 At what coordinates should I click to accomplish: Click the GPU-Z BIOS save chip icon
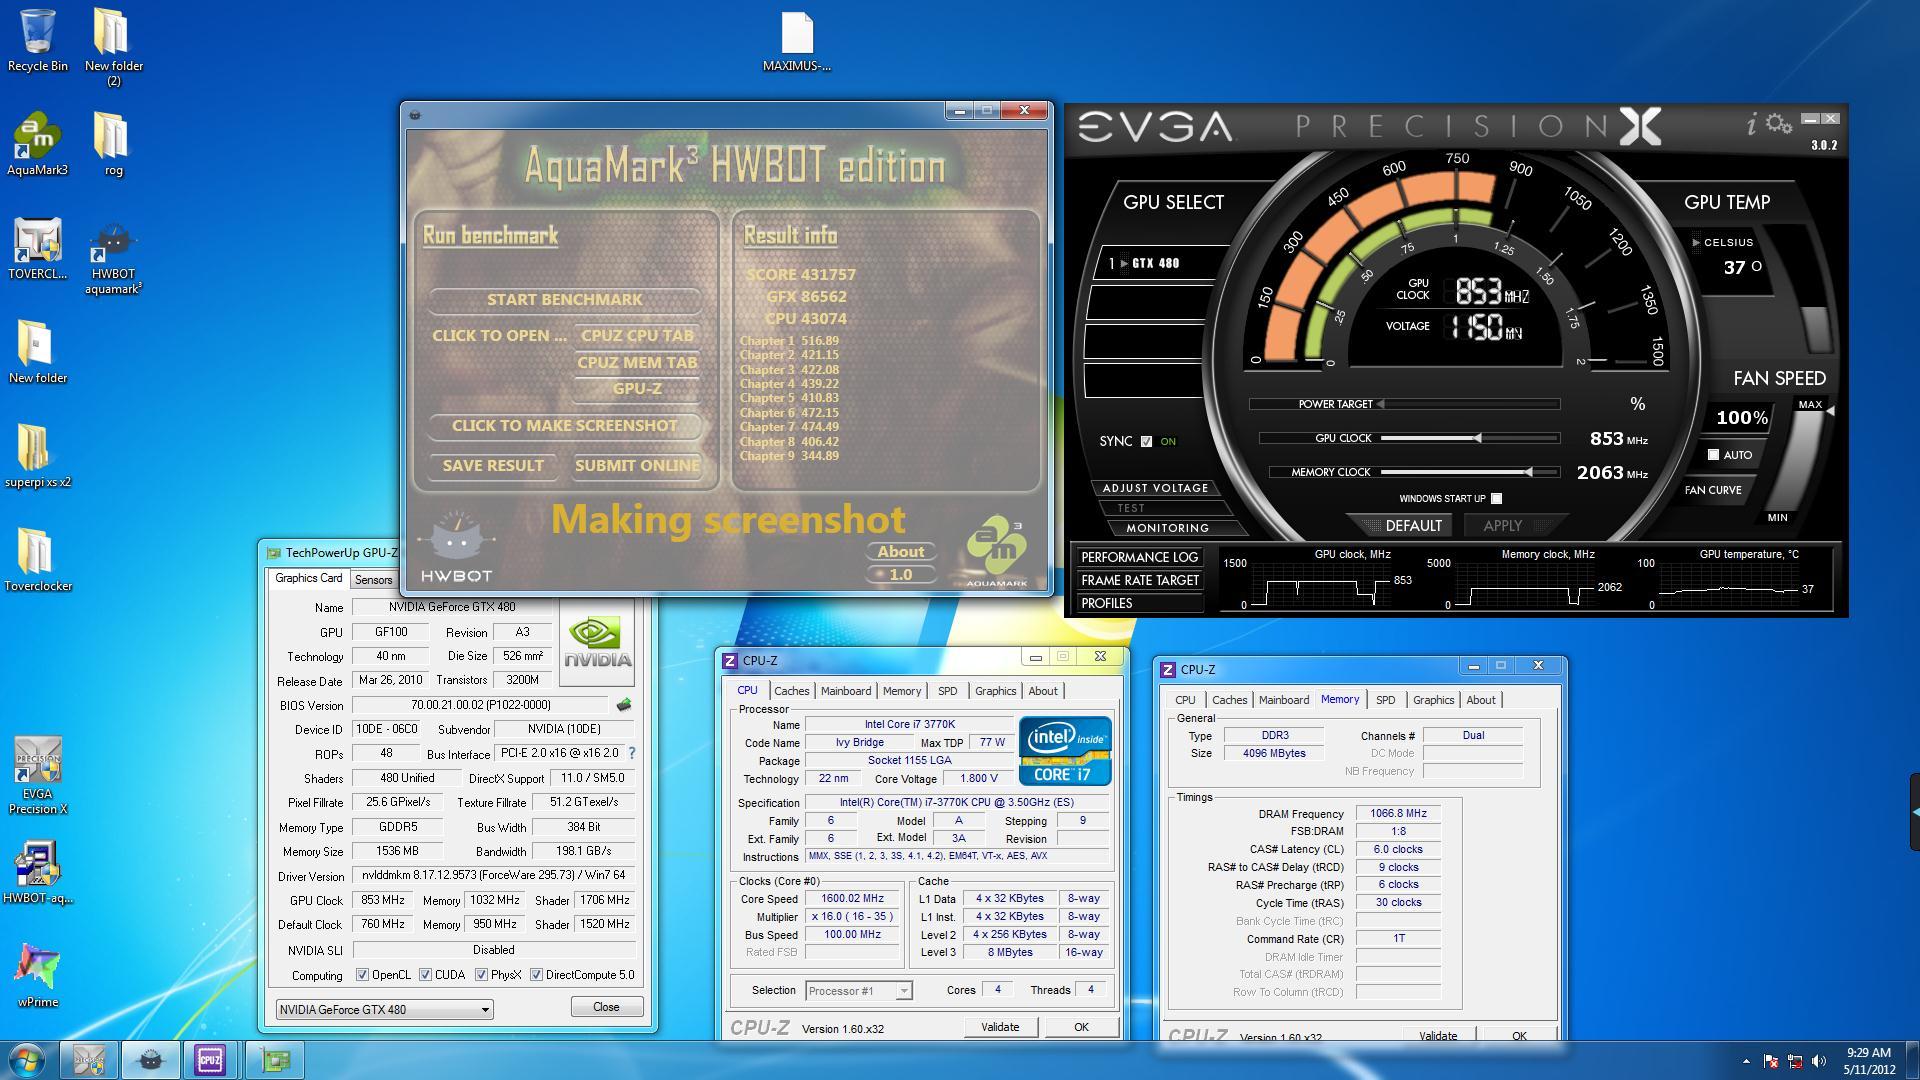click(624, 705)
